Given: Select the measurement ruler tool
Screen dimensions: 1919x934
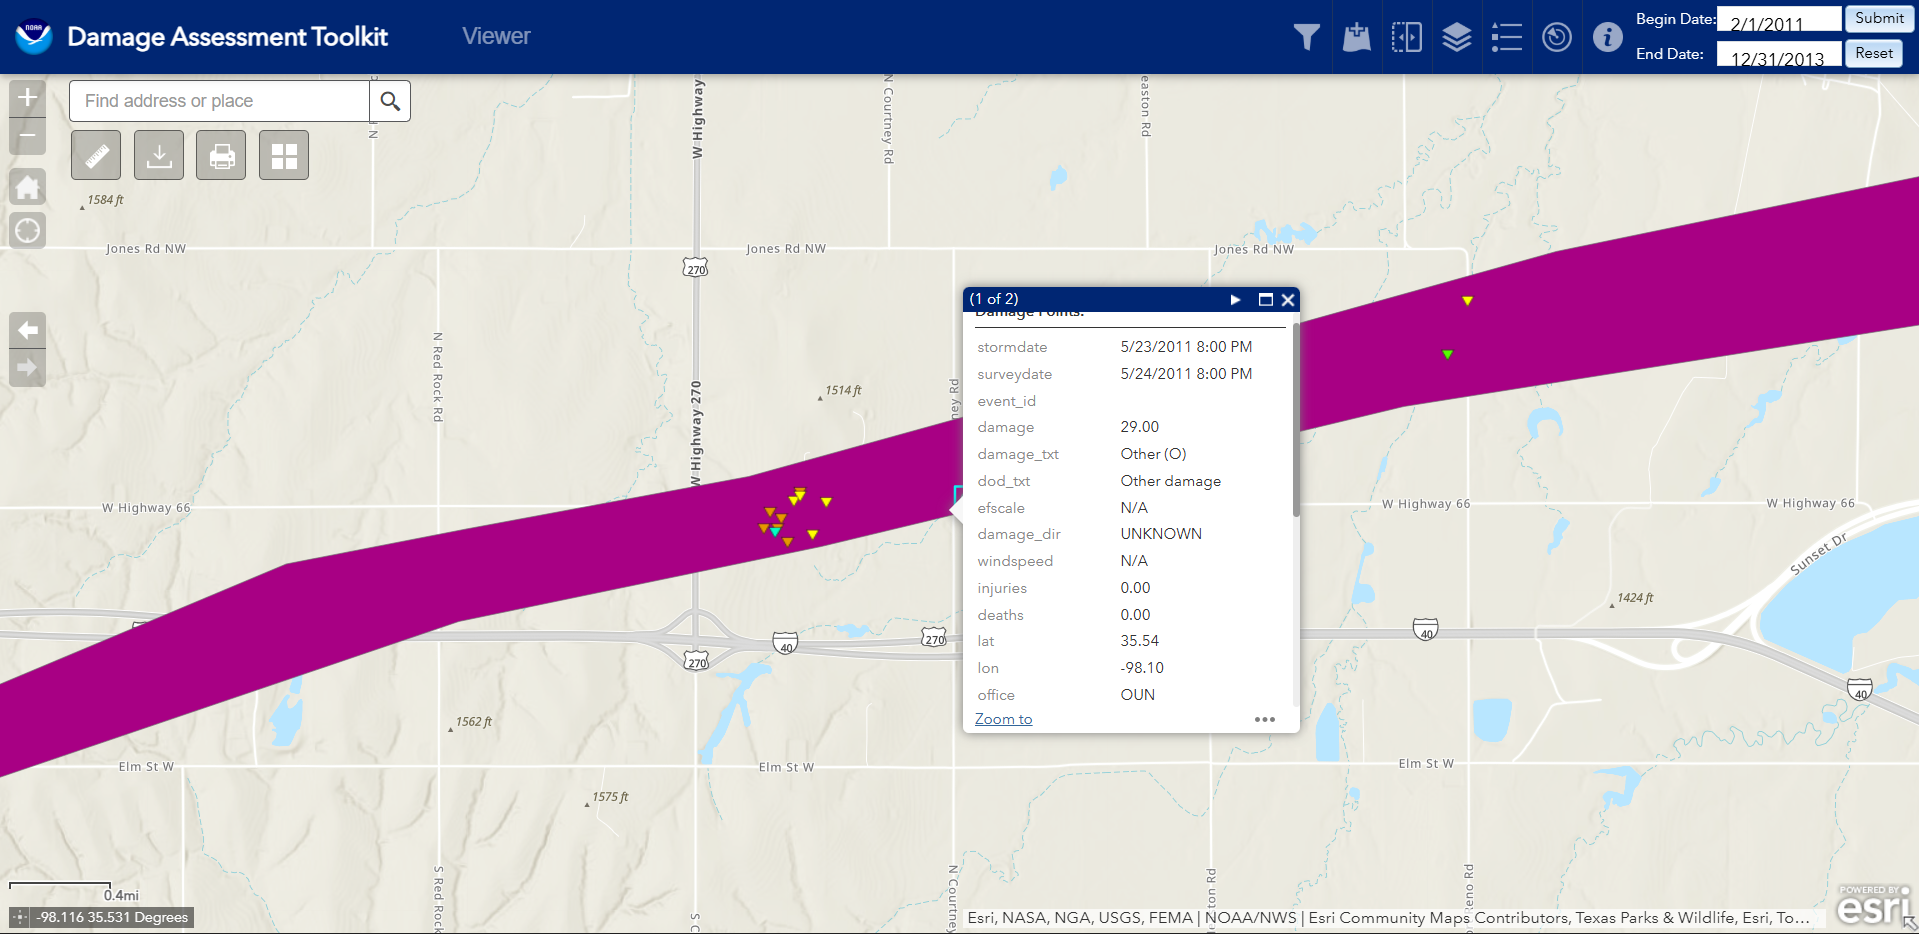Looking at the screenshot, I should tap(96, 156).
